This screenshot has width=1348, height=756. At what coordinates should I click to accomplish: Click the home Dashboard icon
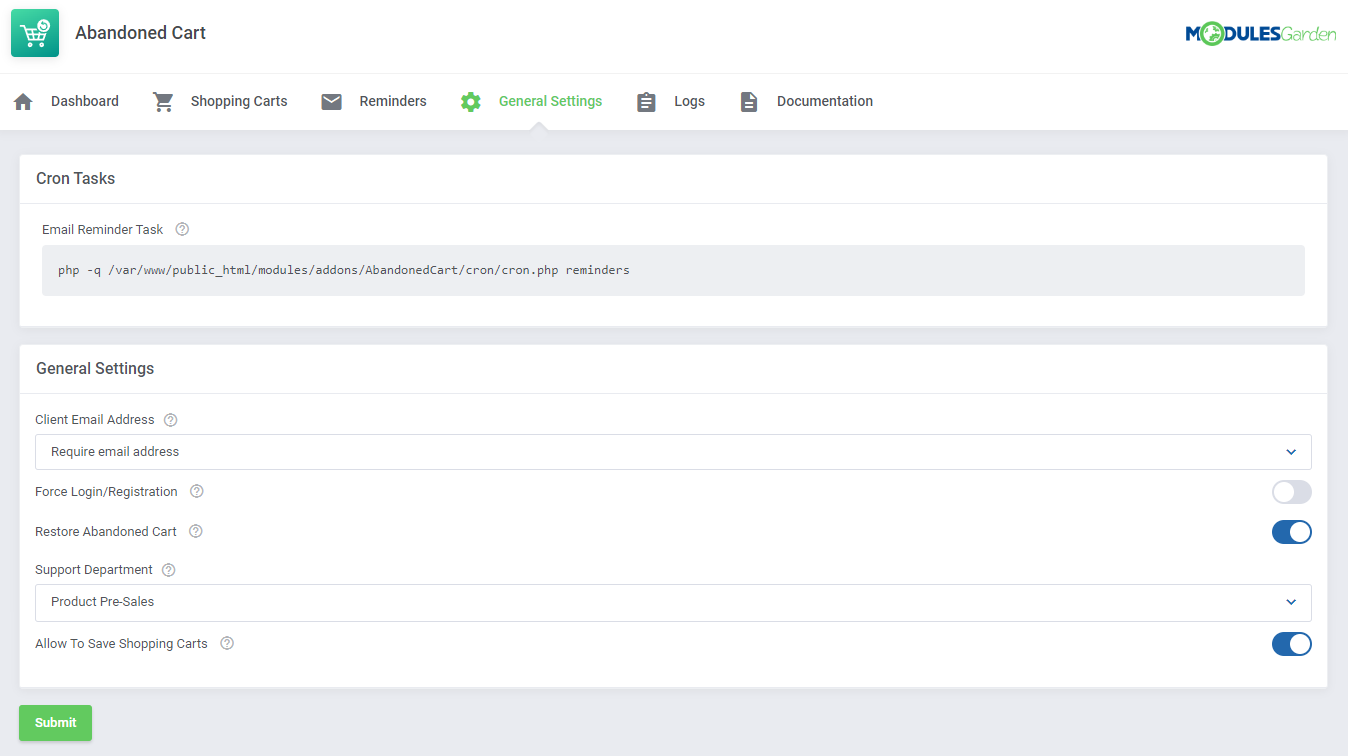[x=22, y=101]
